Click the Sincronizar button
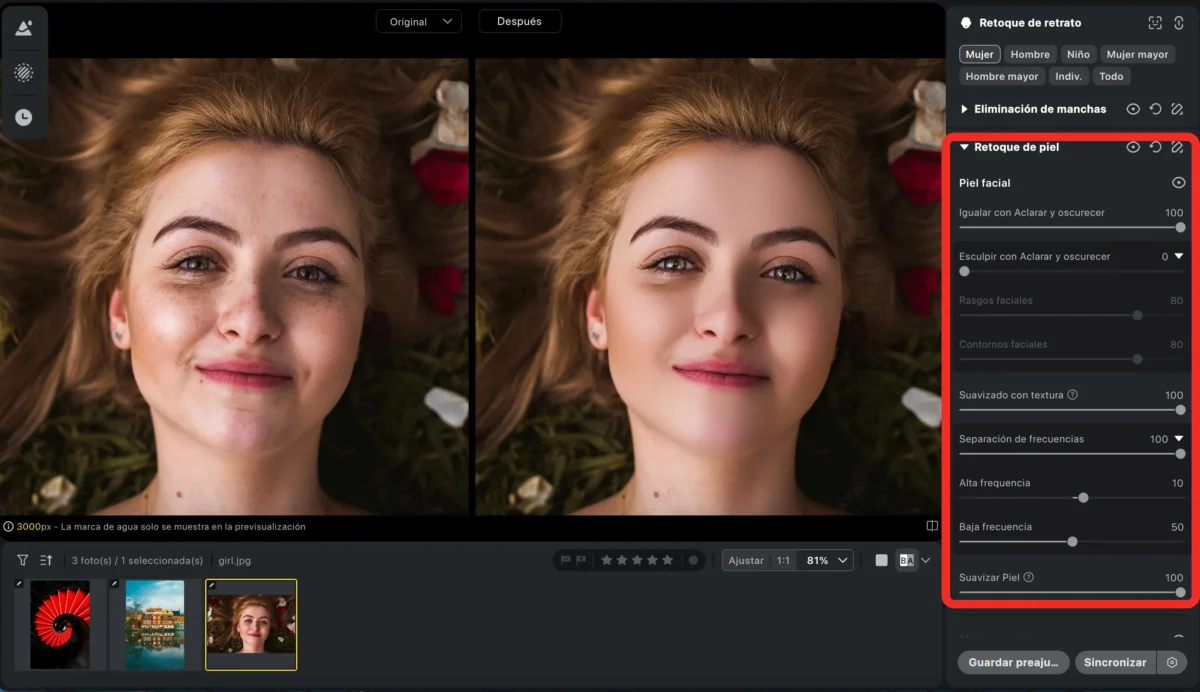 point(1115,662)
